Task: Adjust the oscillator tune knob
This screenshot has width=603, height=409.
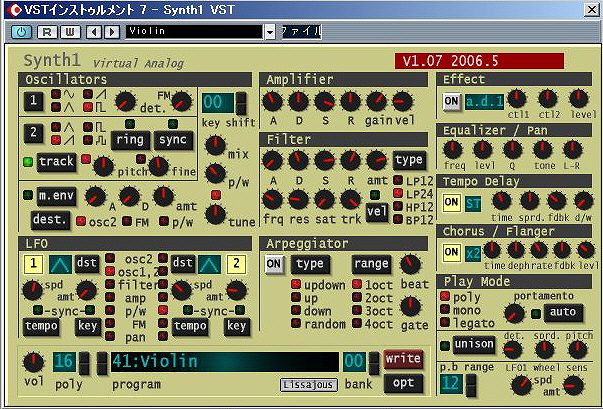Action: coord(215,214)
